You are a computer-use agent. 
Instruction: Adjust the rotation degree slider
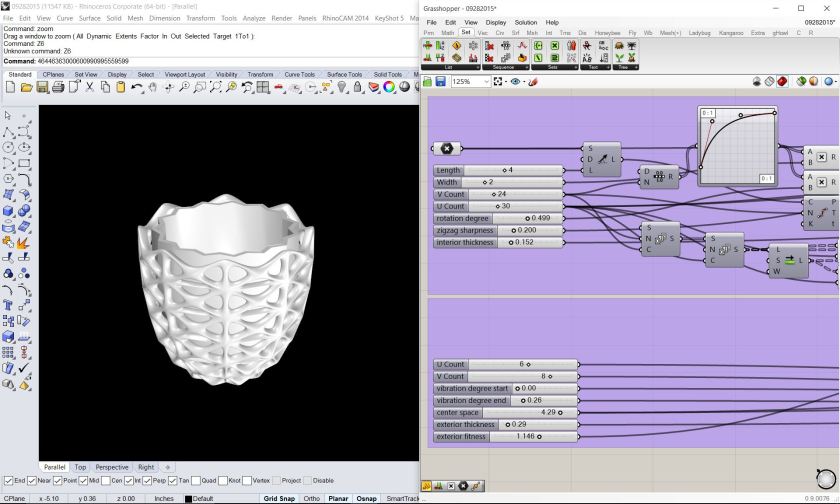(x=525, y=218)
